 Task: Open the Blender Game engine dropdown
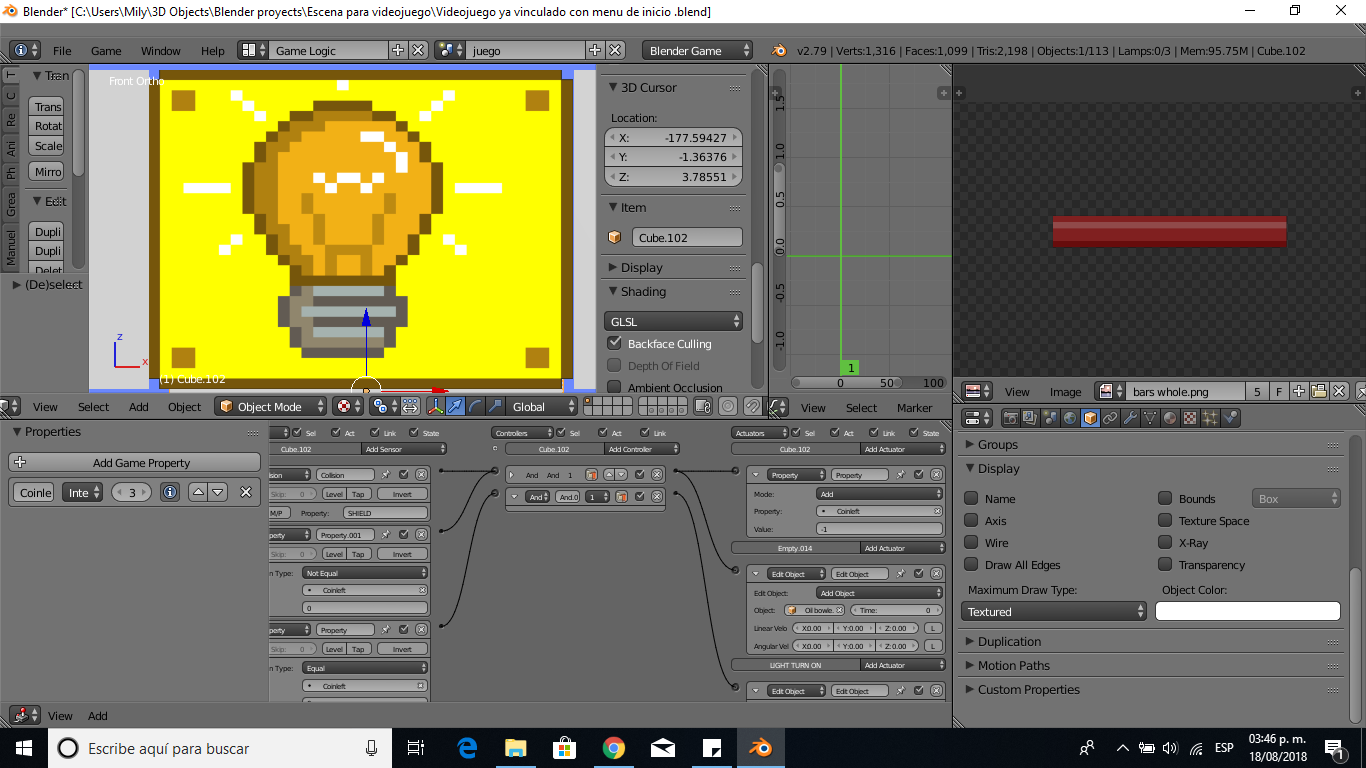click(x=697, y=50)
